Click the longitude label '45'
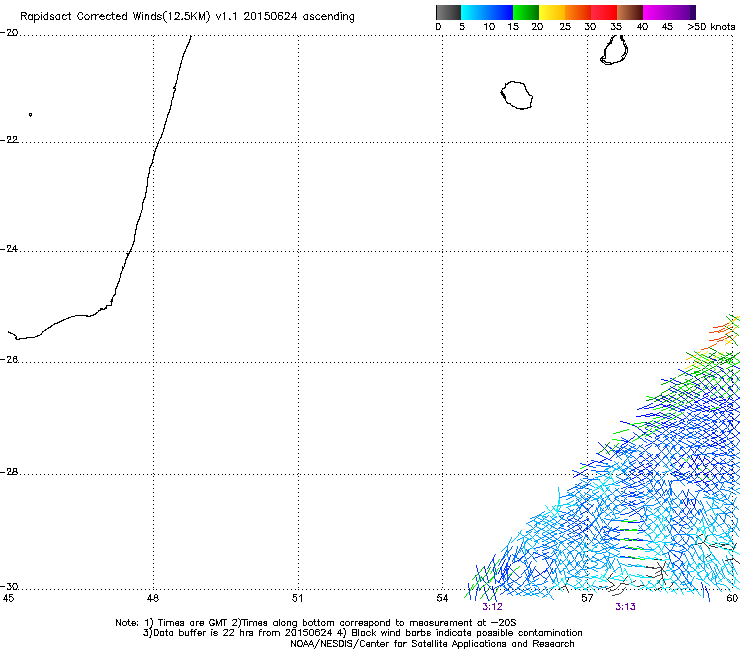 click(8, 599)
